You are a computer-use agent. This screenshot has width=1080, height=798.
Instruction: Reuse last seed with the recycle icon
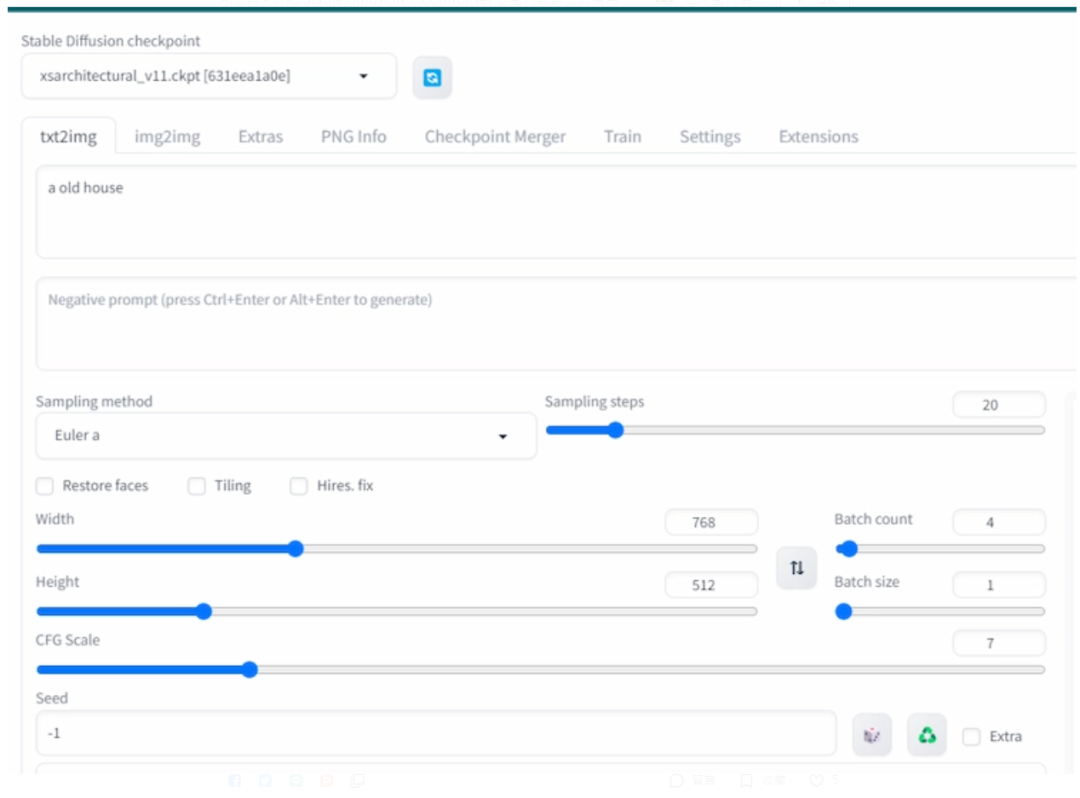click(927, 735)
